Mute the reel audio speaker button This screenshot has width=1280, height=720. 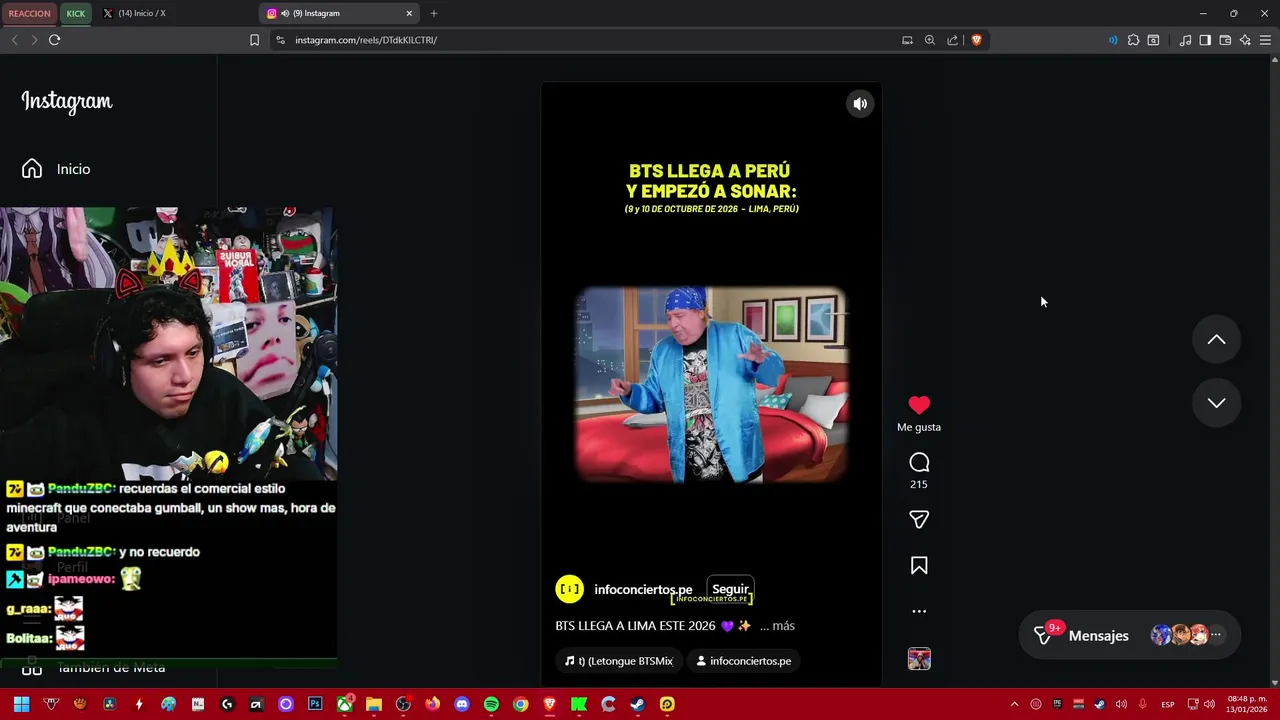coord(860,104)
